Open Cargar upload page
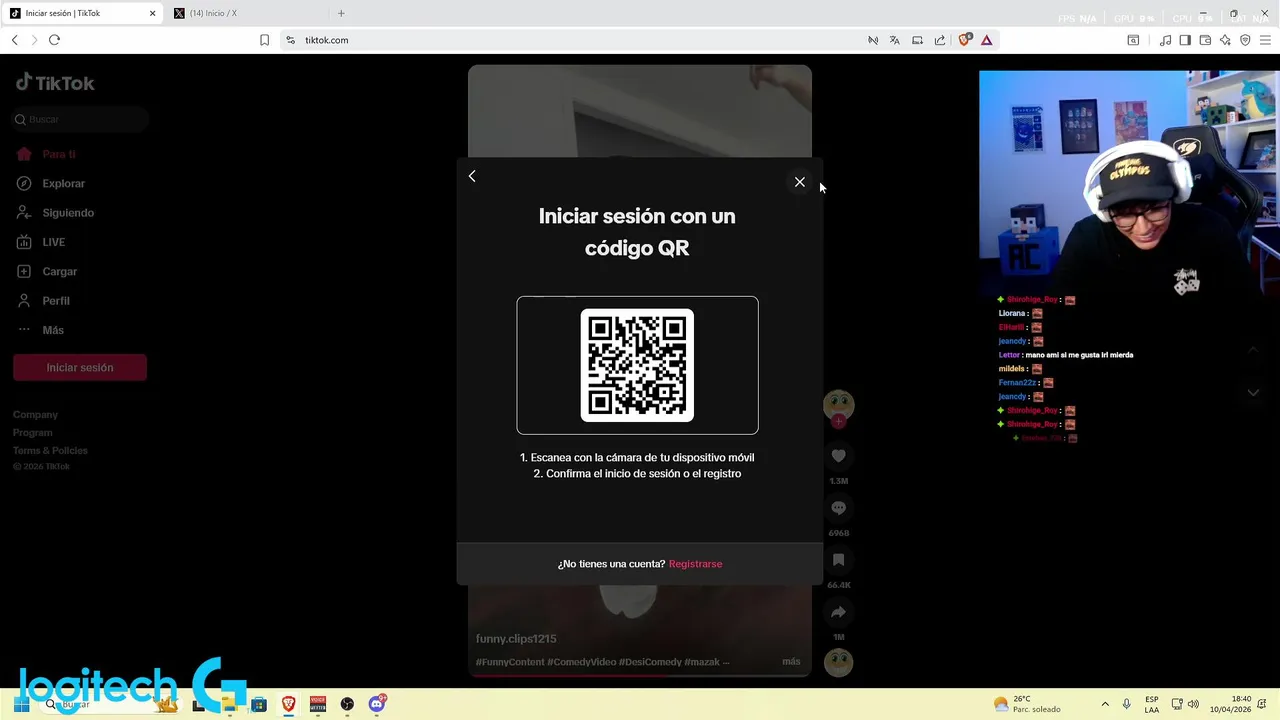Viewport: 1280px width, 720px height. tap(59, 271)
